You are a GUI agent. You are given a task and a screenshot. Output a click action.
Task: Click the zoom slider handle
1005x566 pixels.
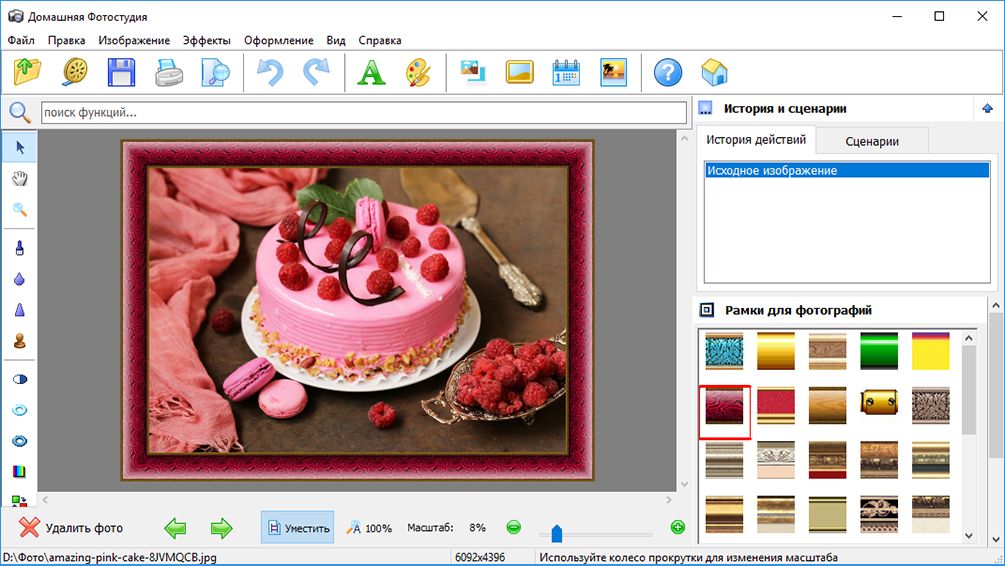tap(556, 533)
